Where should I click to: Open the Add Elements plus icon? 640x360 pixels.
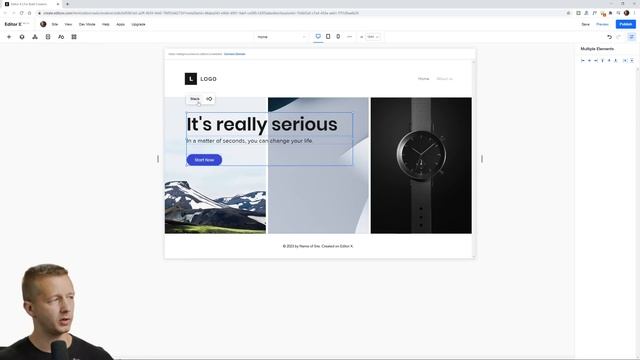pyautogui.click(x=9, y=37)
